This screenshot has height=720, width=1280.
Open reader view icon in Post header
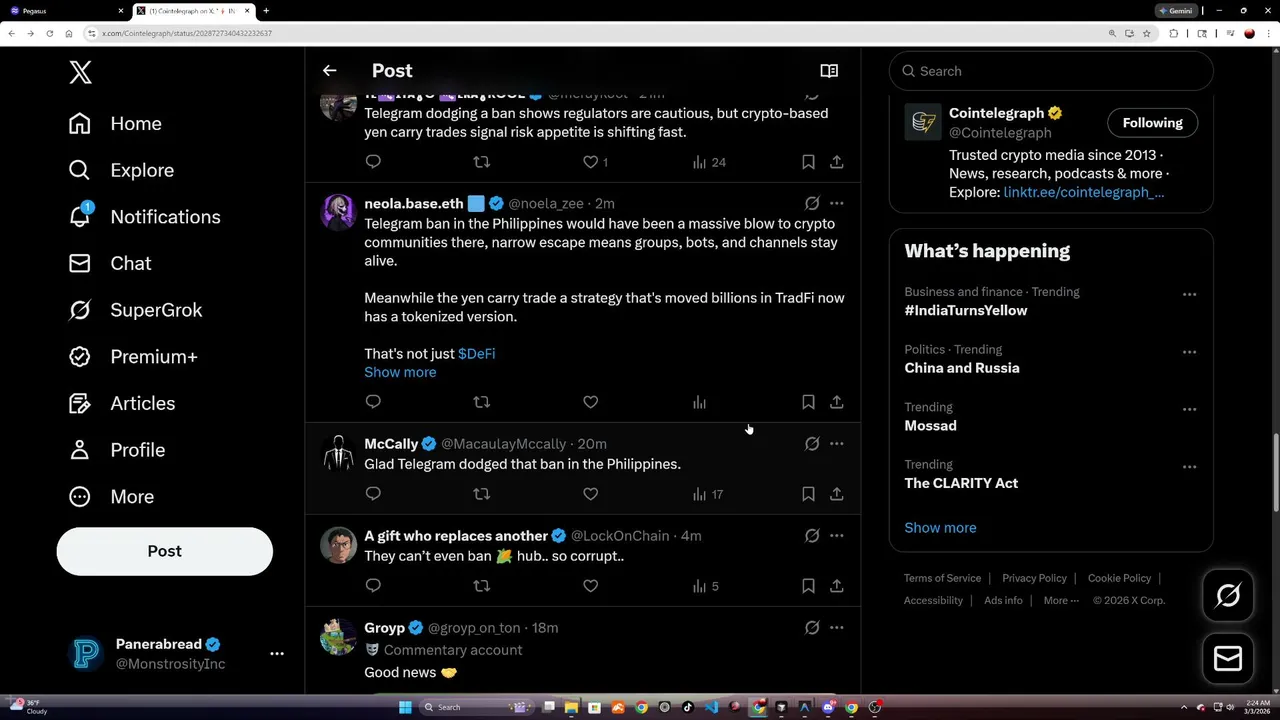(x=829, y=71)
